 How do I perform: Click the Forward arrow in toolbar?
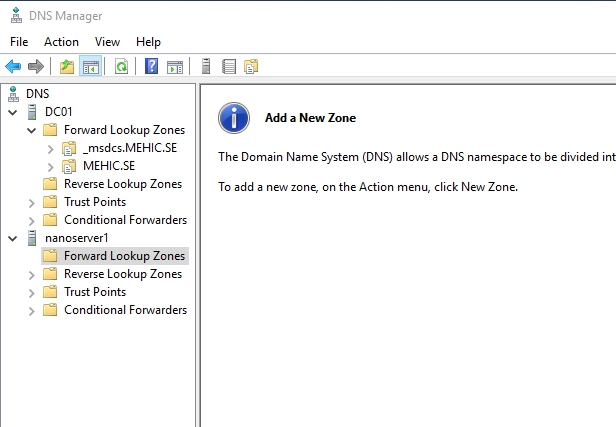pyautogui.click(x=36, y=67)
